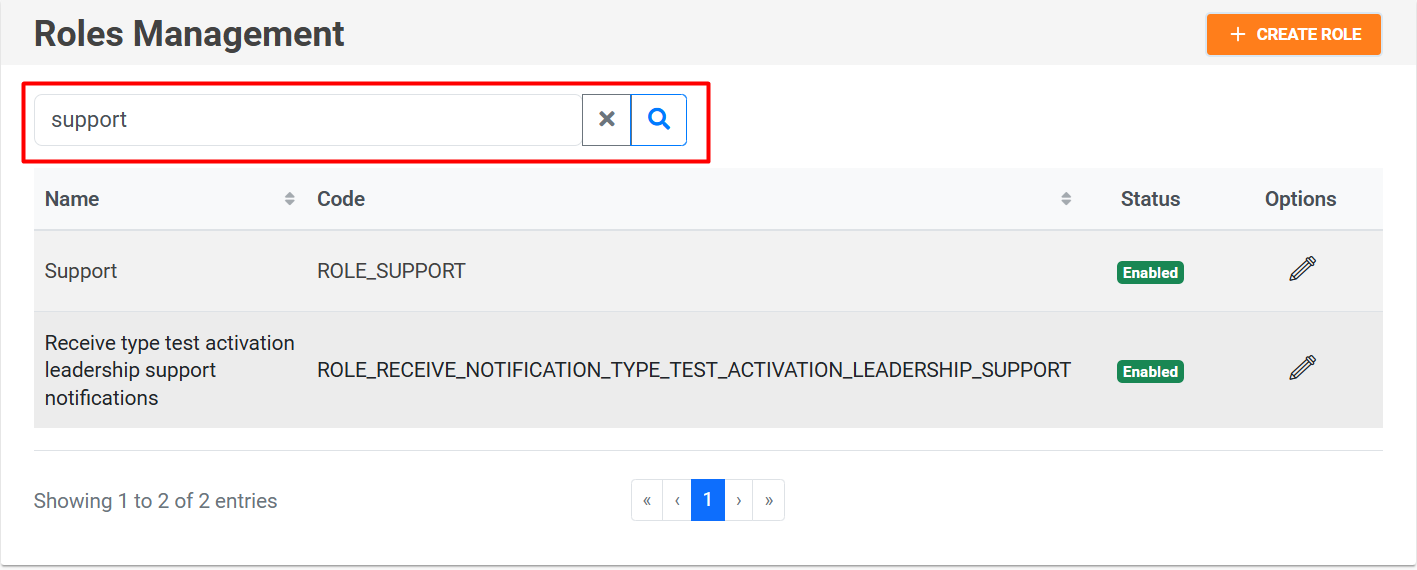Select page 1 in the pagination
Viewport: 1417px width, 570px height.
coord(707,500)
